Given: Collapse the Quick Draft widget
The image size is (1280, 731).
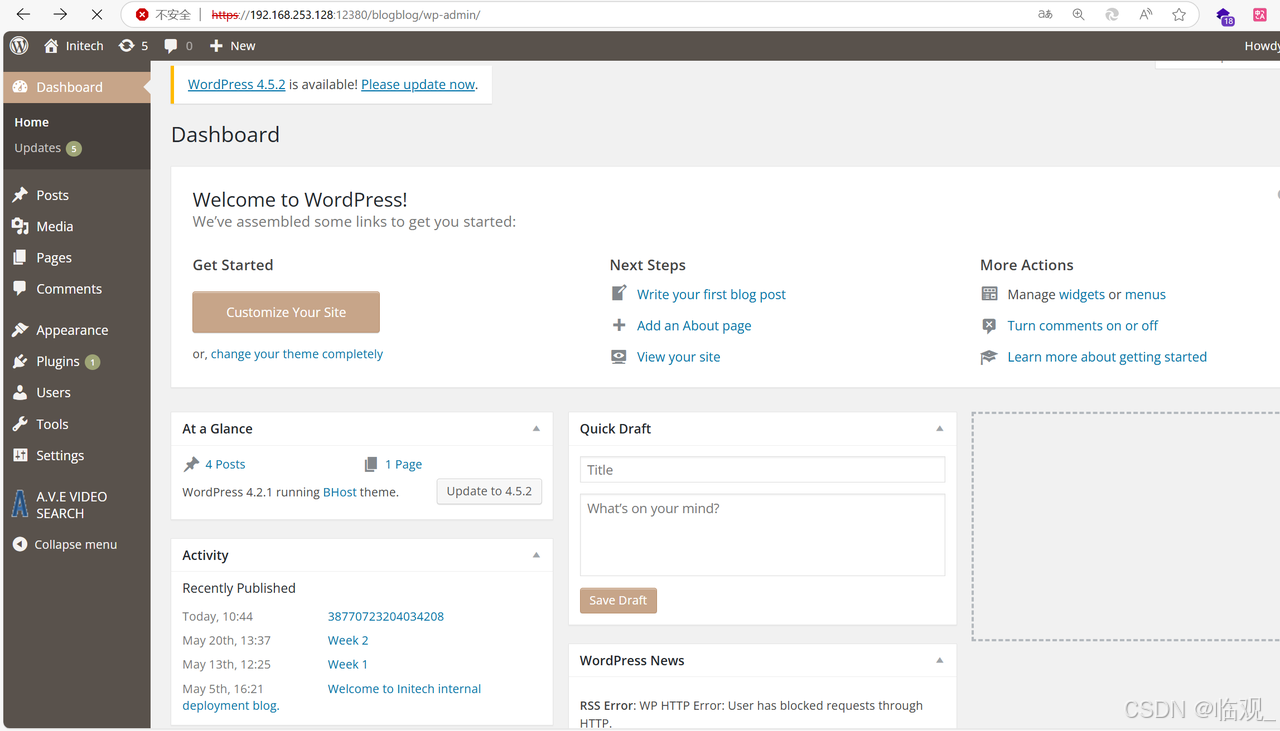Looking at the screenshot, I should point(939,428).
